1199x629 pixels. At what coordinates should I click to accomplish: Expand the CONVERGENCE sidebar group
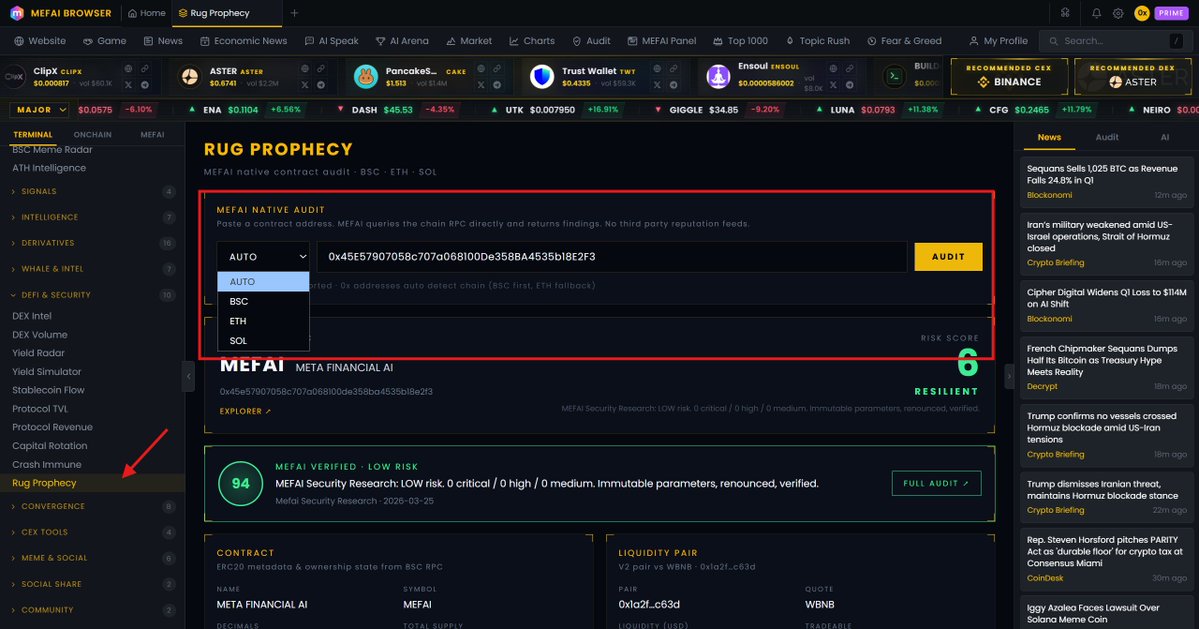[92, 506]
